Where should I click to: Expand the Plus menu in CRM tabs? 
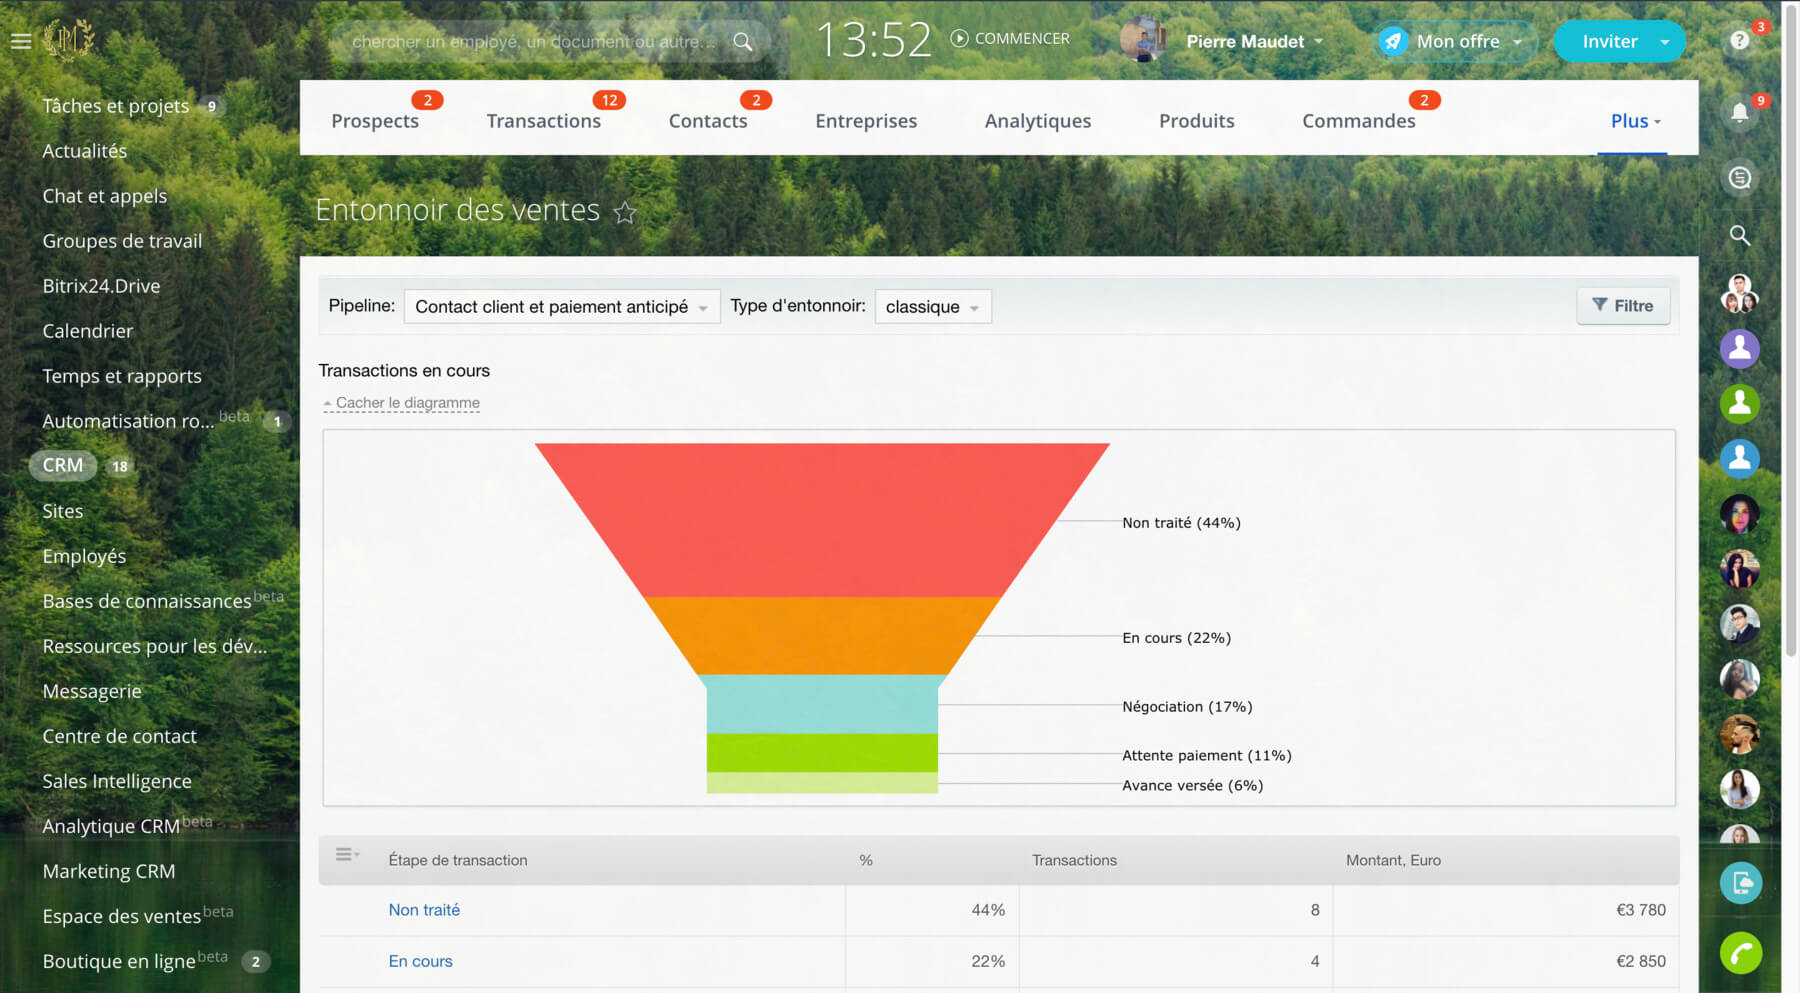[1634, 121]
